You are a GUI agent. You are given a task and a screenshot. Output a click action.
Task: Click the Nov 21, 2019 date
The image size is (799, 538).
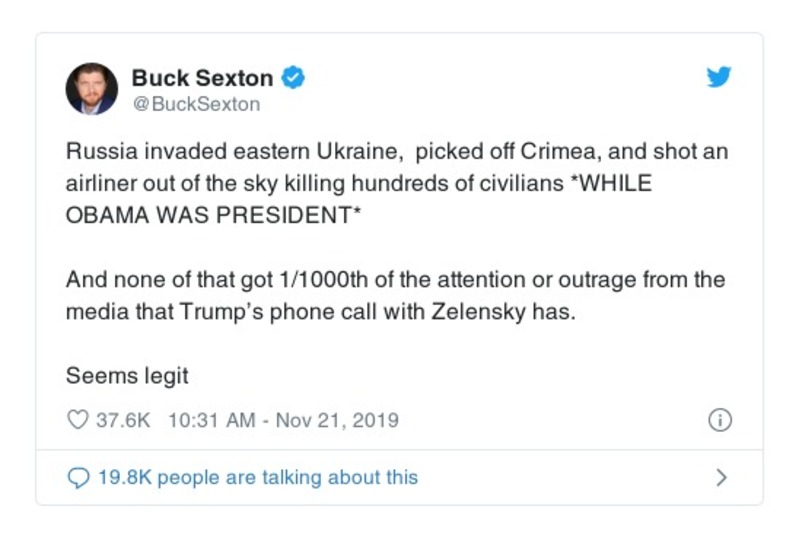[336, 420]
